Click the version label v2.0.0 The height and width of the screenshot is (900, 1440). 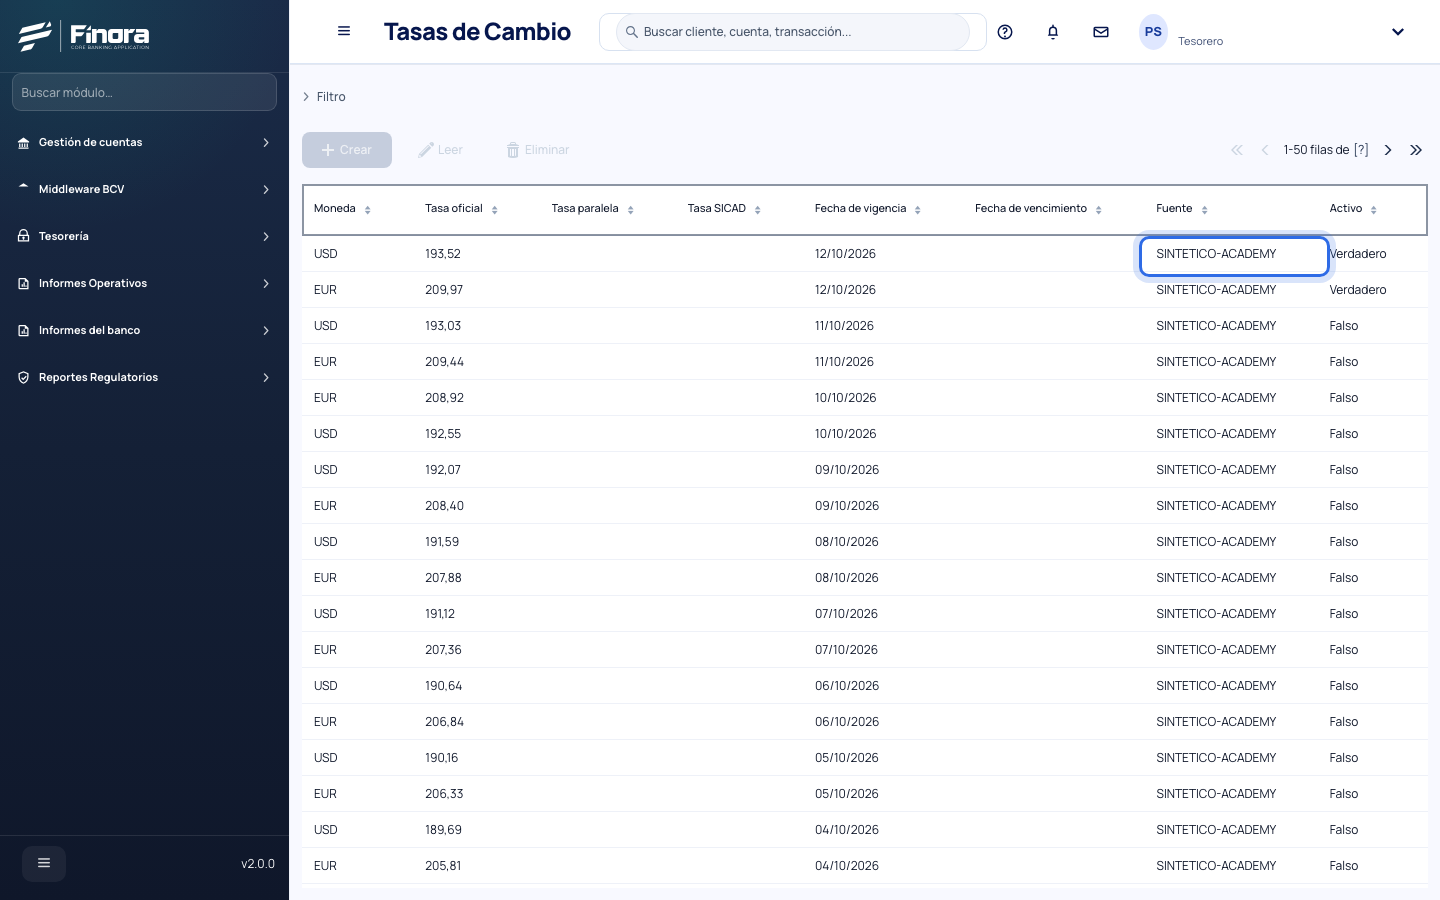tap(258, 864)
